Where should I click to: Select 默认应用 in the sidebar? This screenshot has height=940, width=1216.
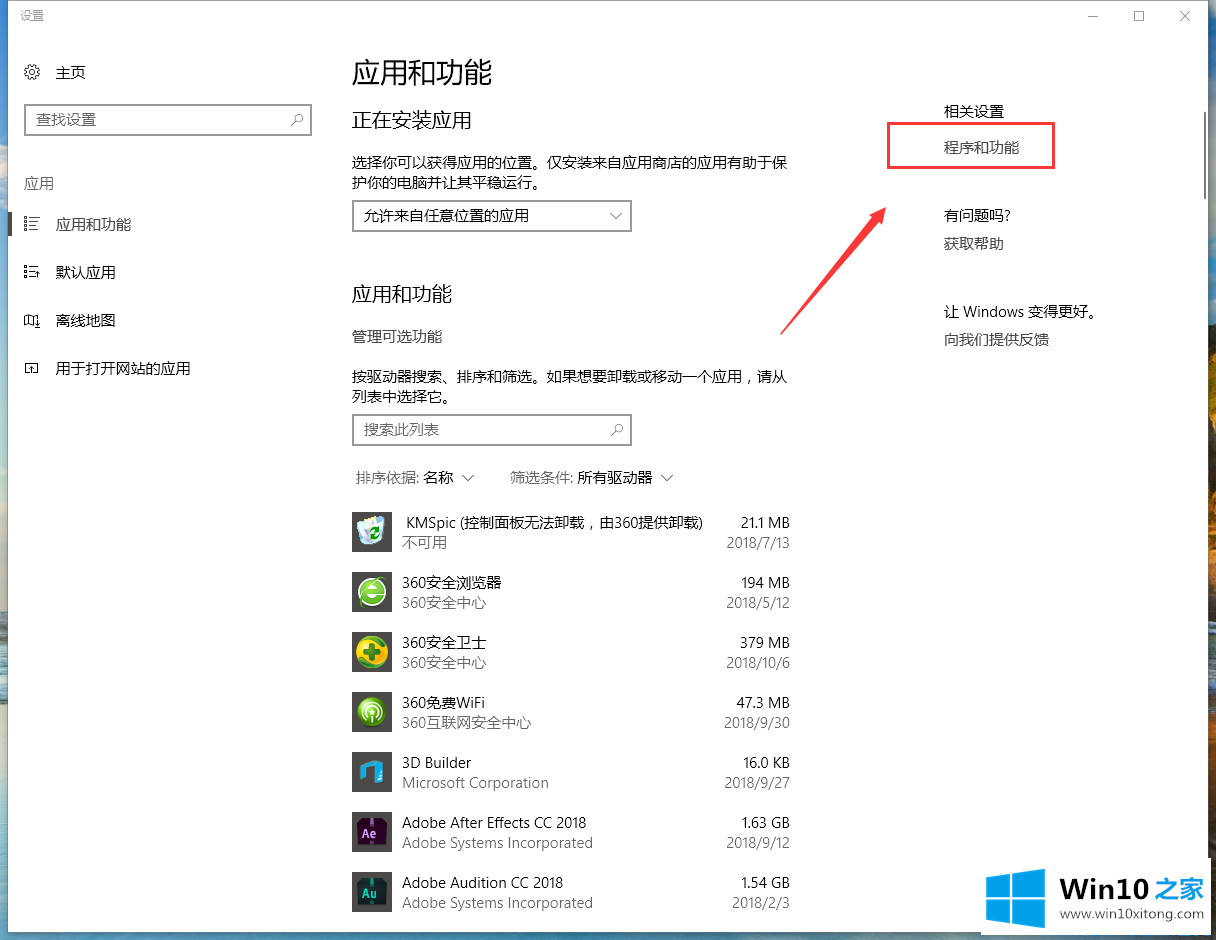pyautogui.click(x=85, y=272)
